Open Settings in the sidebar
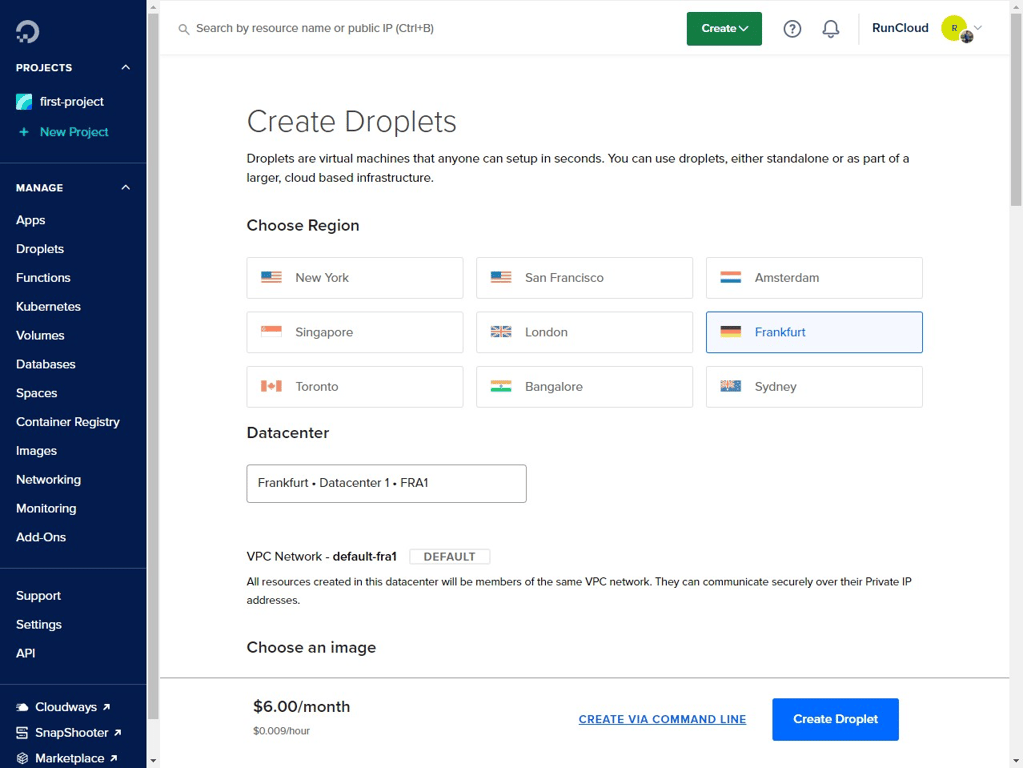The image size is (1023, 768). tap(38, 624)
